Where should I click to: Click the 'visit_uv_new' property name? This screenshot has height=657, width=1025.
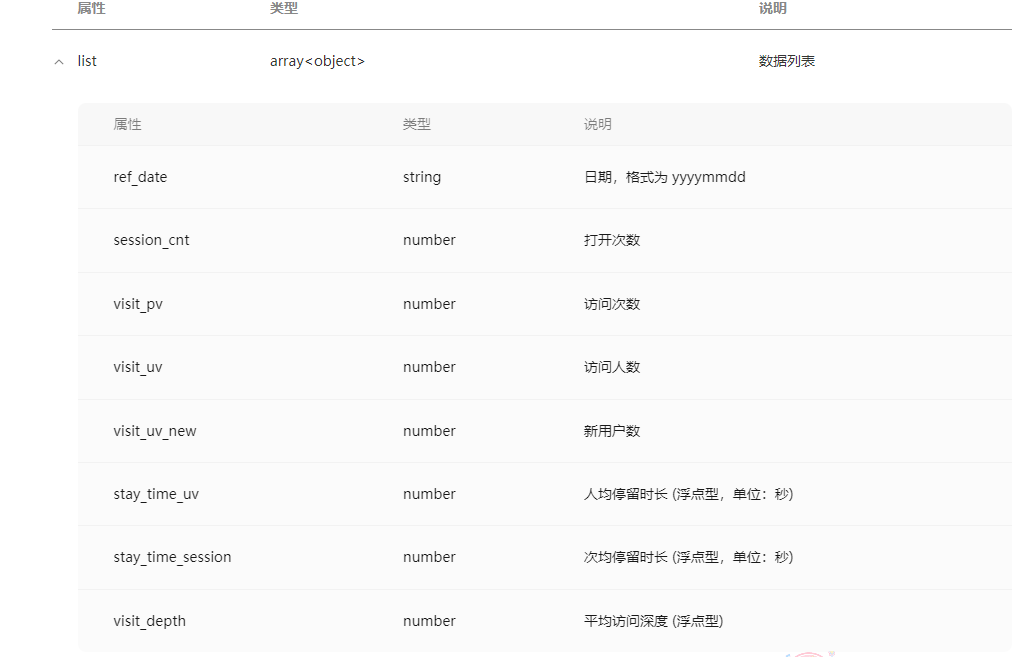(x=154, y=431)
